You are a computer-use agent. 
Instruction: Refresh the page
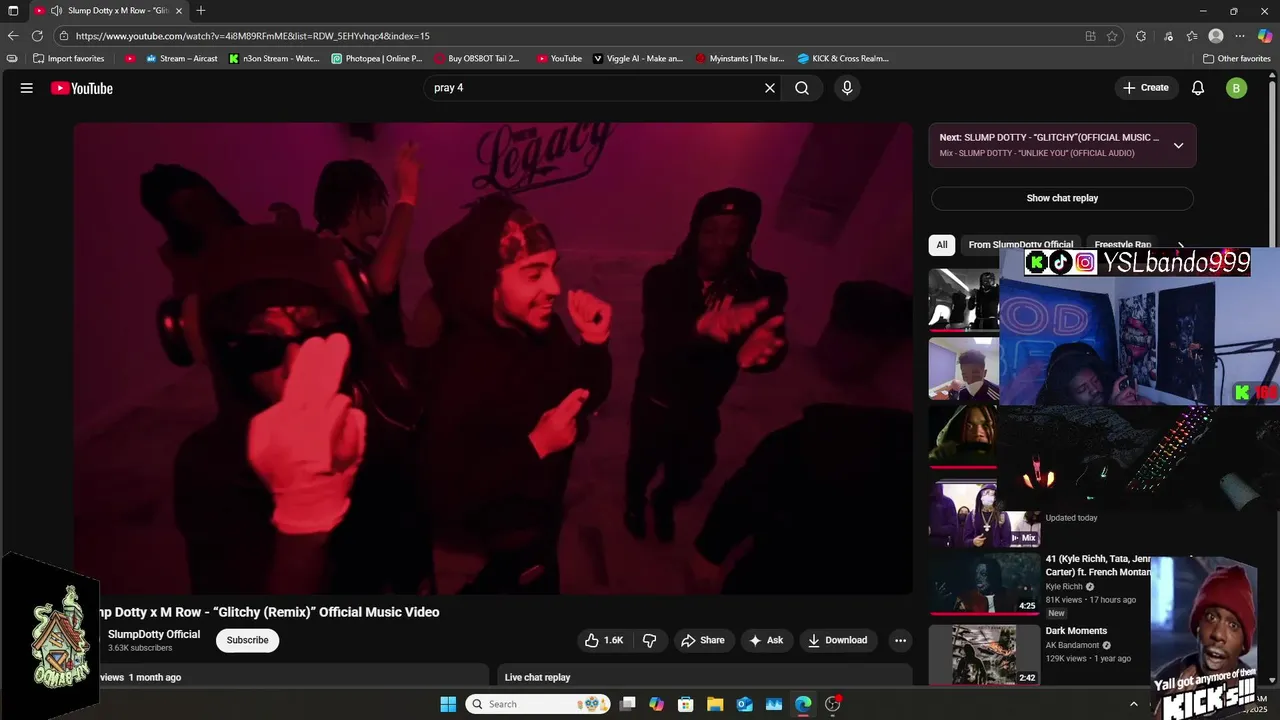point(38,36)
